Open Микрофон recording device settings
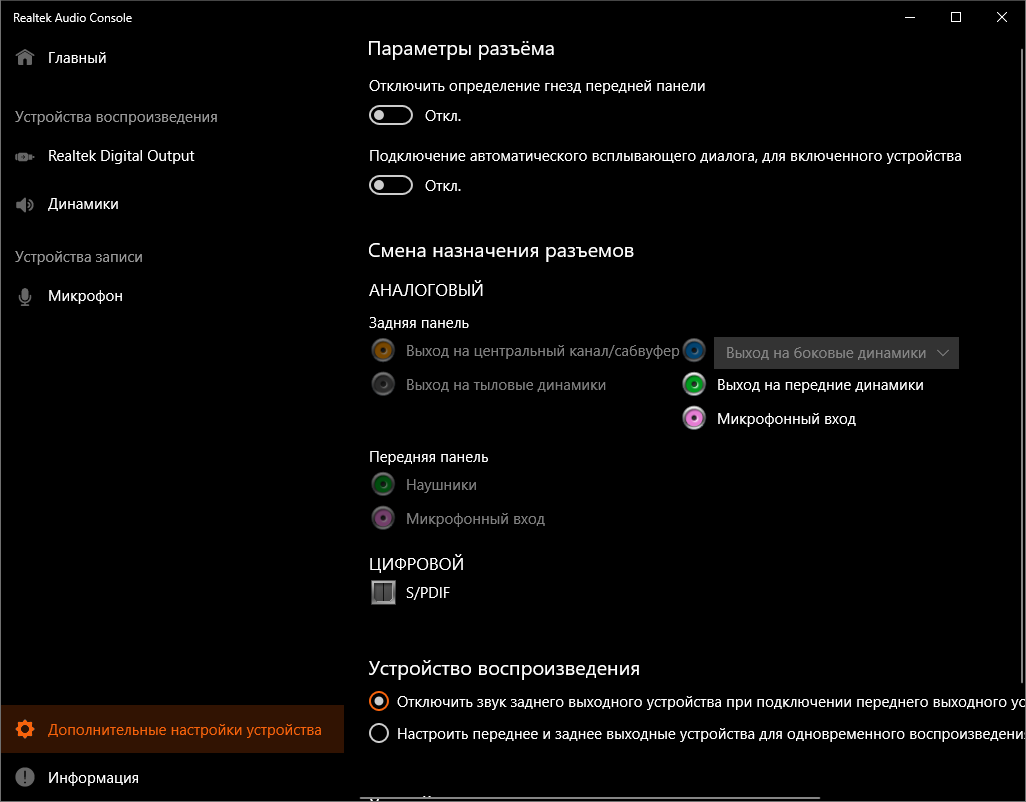The image size is (1026, 802). coord(85,296)
